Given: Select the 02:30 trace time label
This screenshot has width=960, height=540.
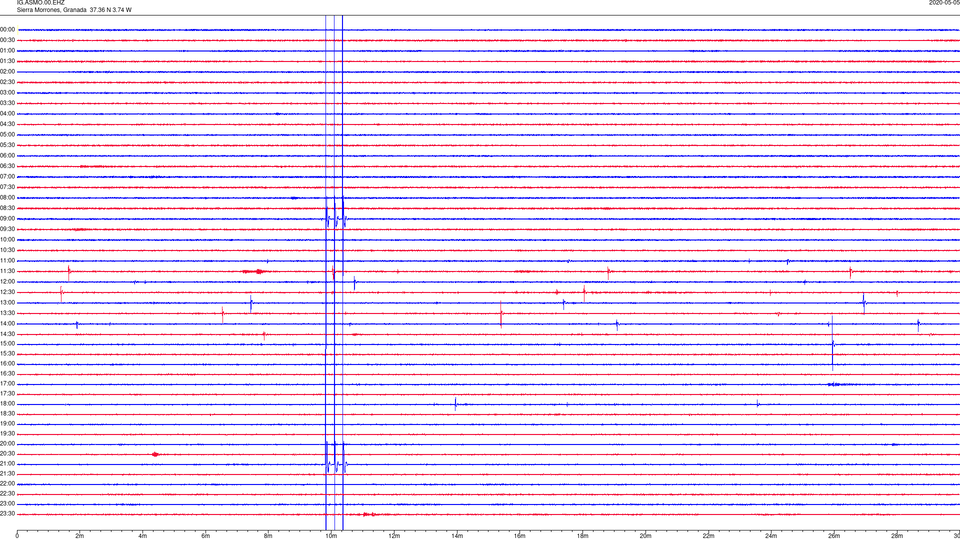Looking at the screenshot, I should point(7,82).
